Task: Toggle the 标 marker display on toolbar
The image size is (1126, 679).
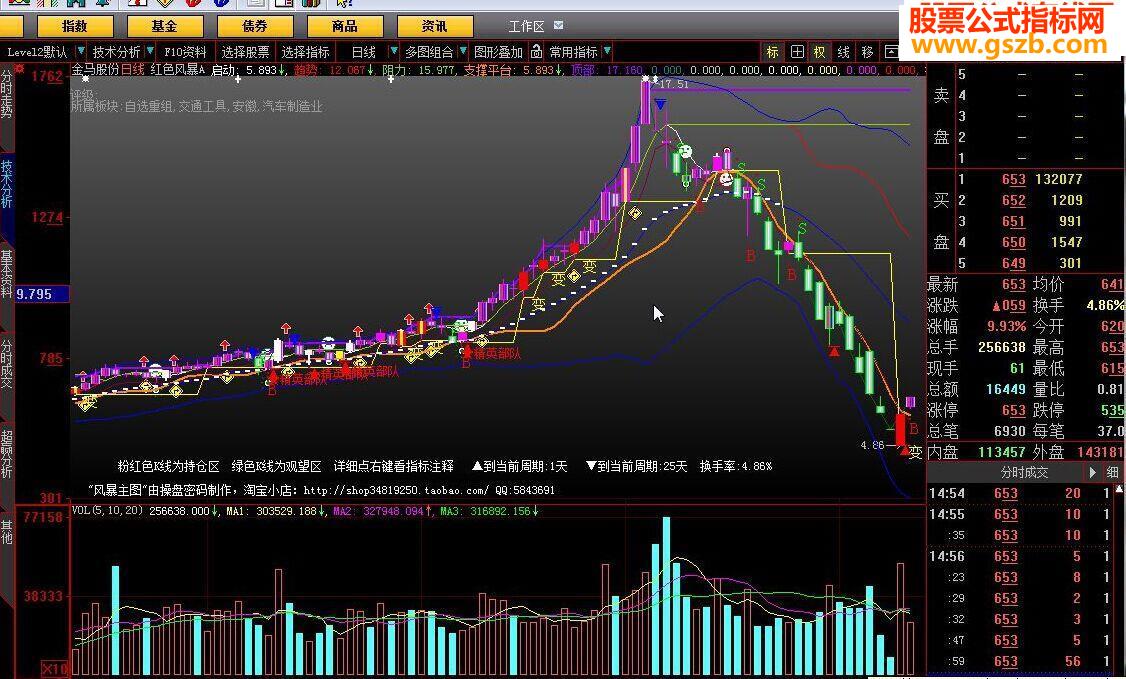Action: (x=772, y=52)
